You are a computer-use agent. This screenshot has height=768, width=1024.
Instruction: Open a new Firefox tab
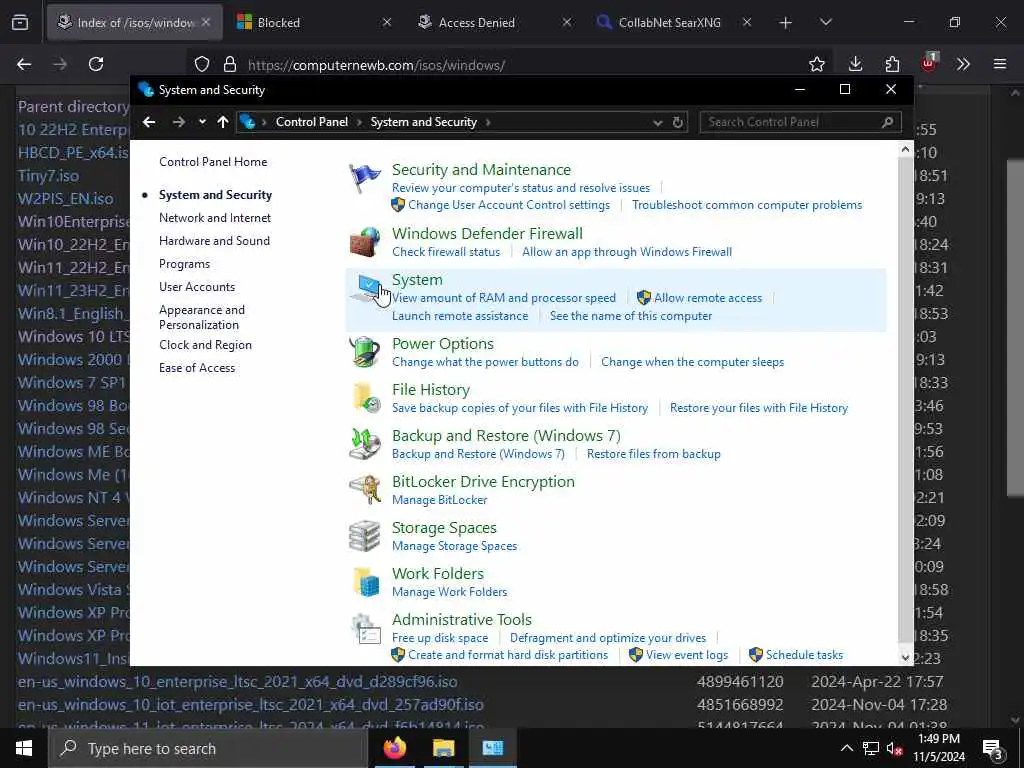[786, 22]
